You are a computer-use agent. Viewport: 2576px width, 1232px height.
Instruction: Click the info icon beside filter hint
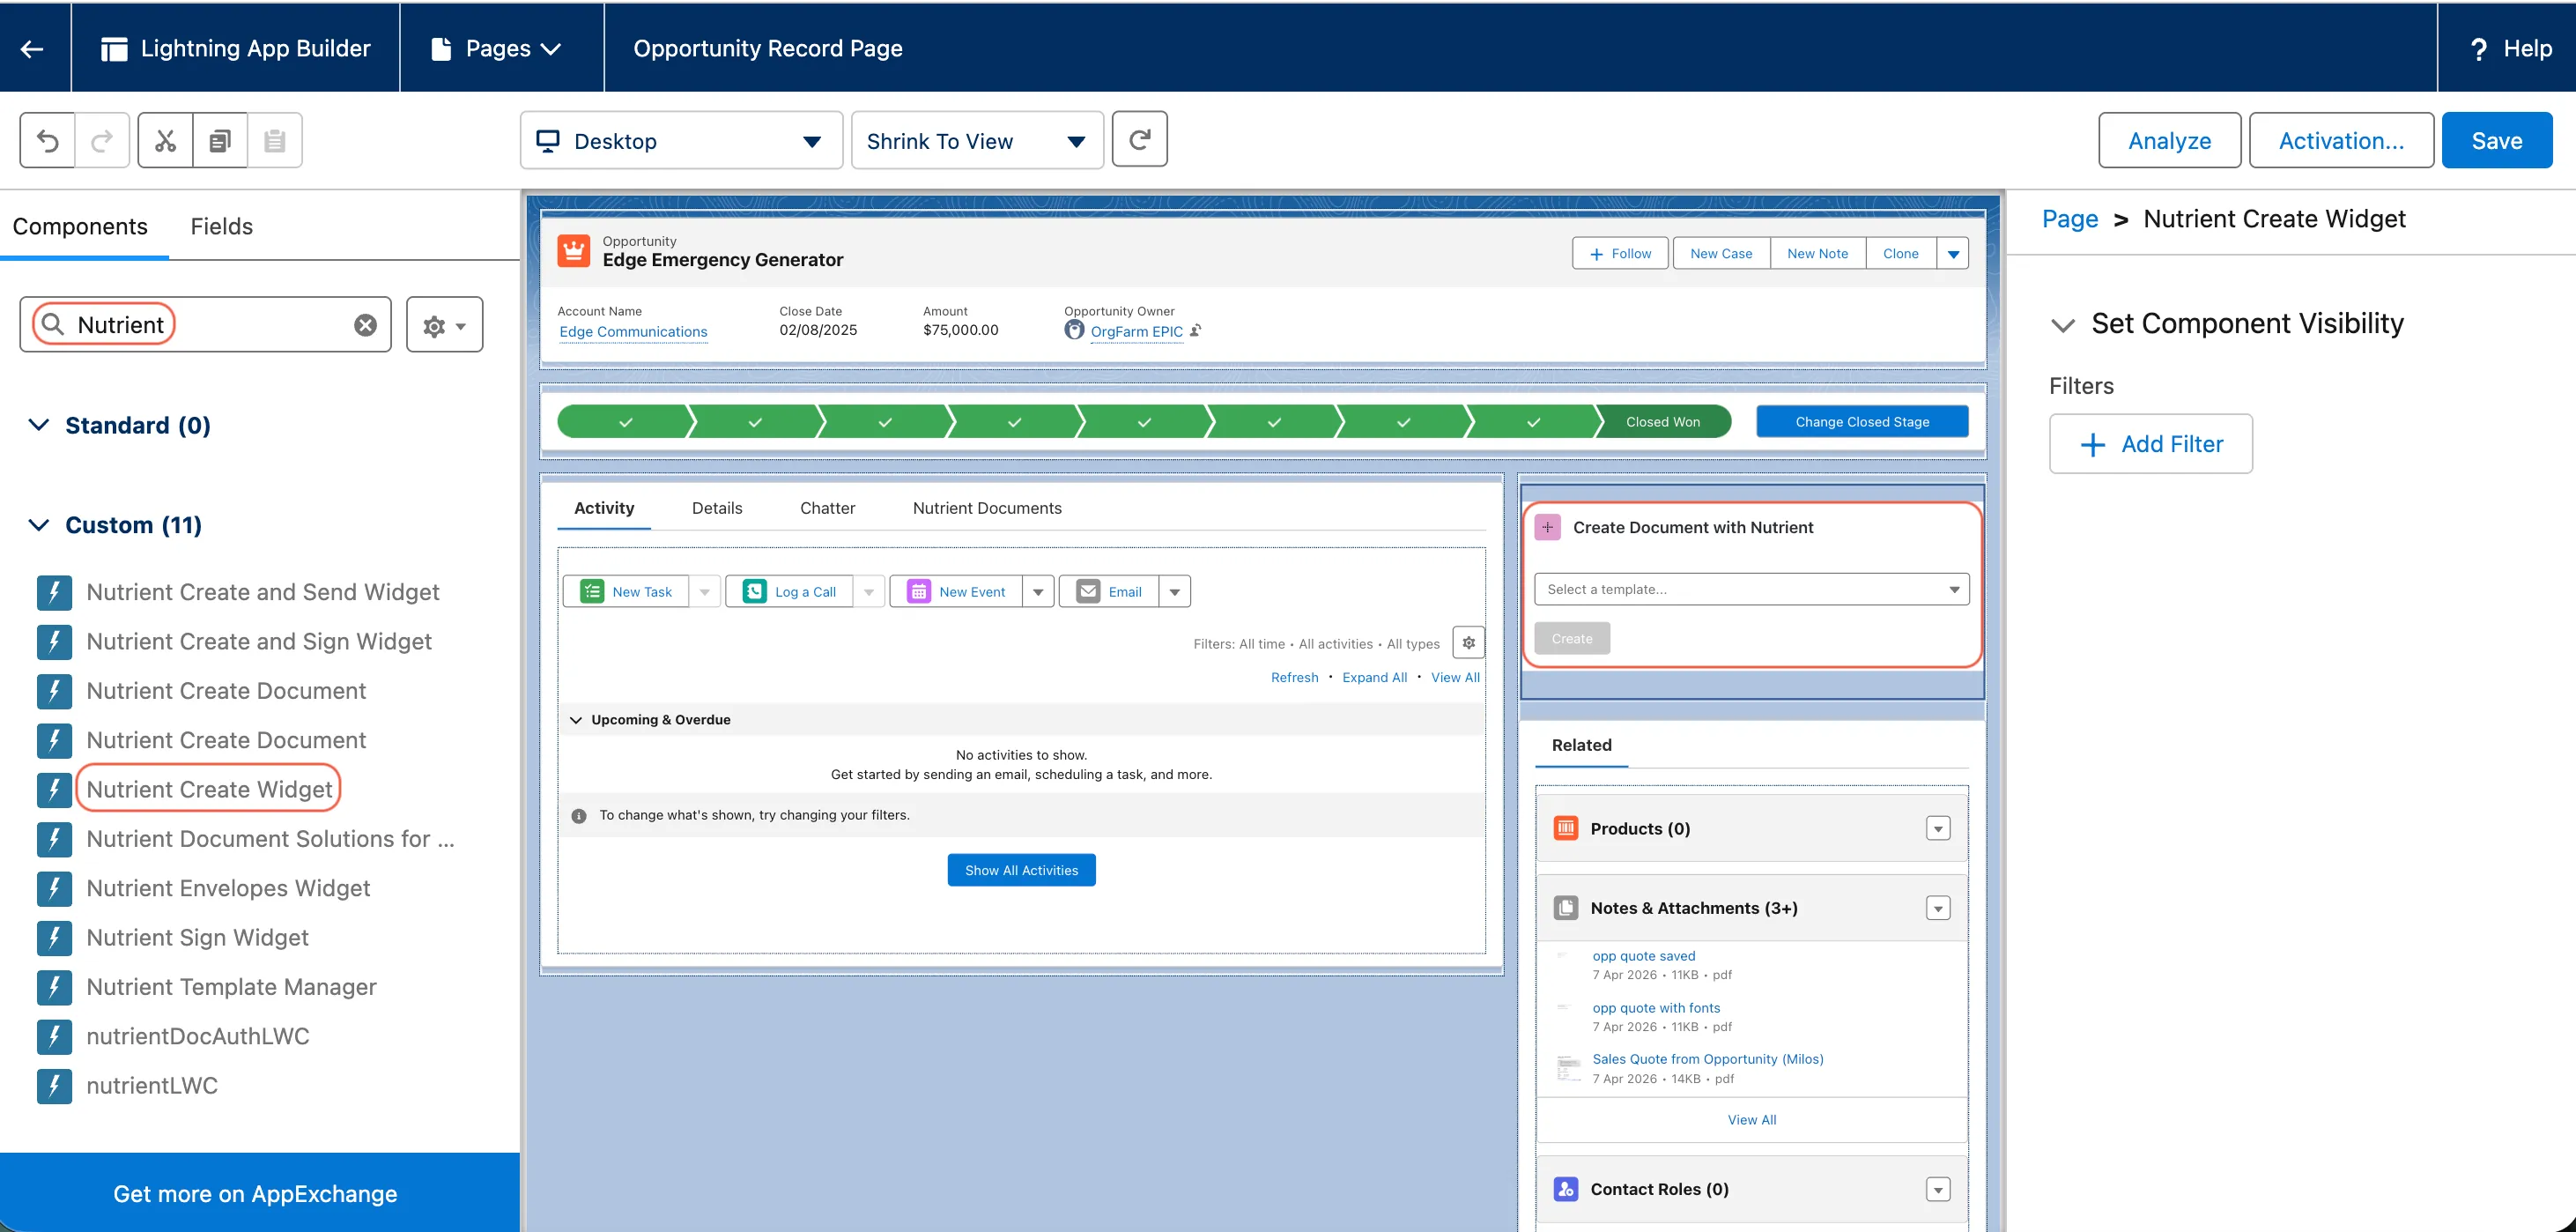click(578, 816)
